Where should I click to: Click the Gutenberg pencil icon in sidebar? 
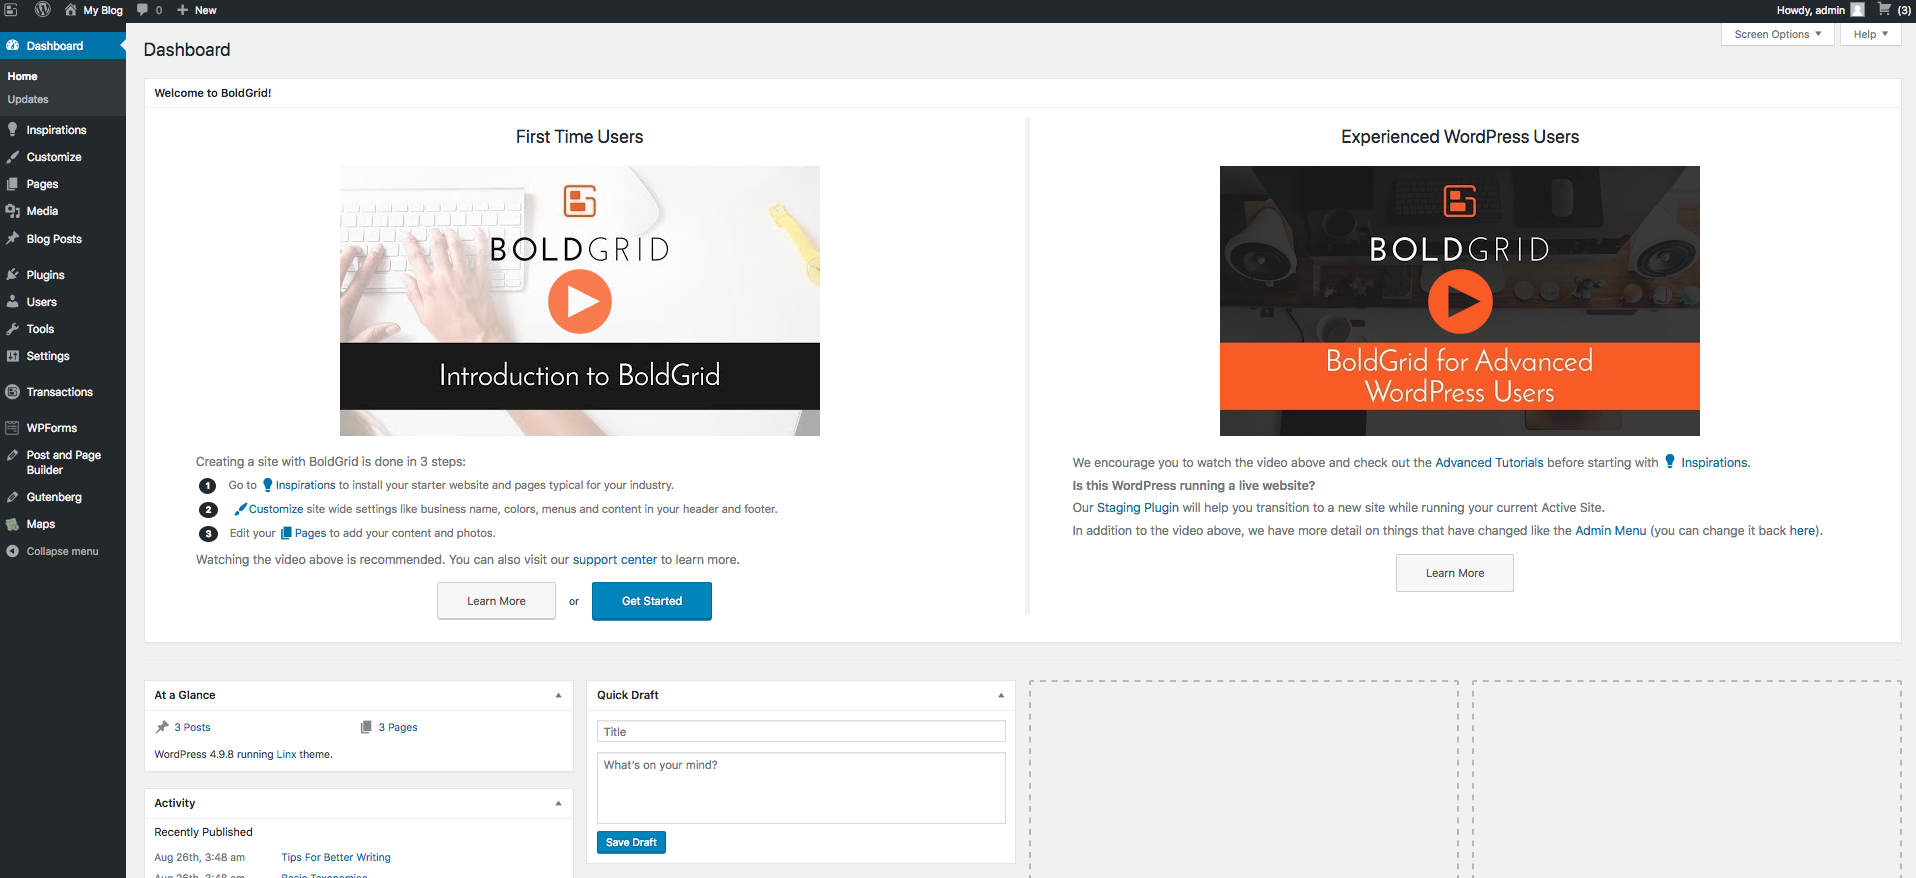[13, 497]
